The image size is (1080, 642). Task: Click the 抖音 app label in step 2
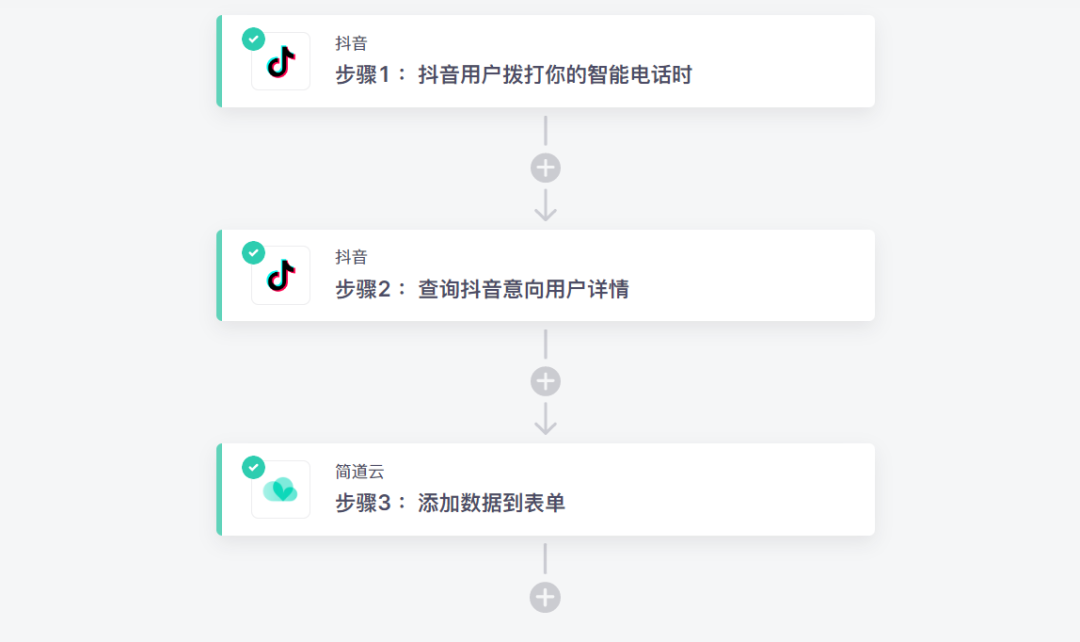click(351, 258)
